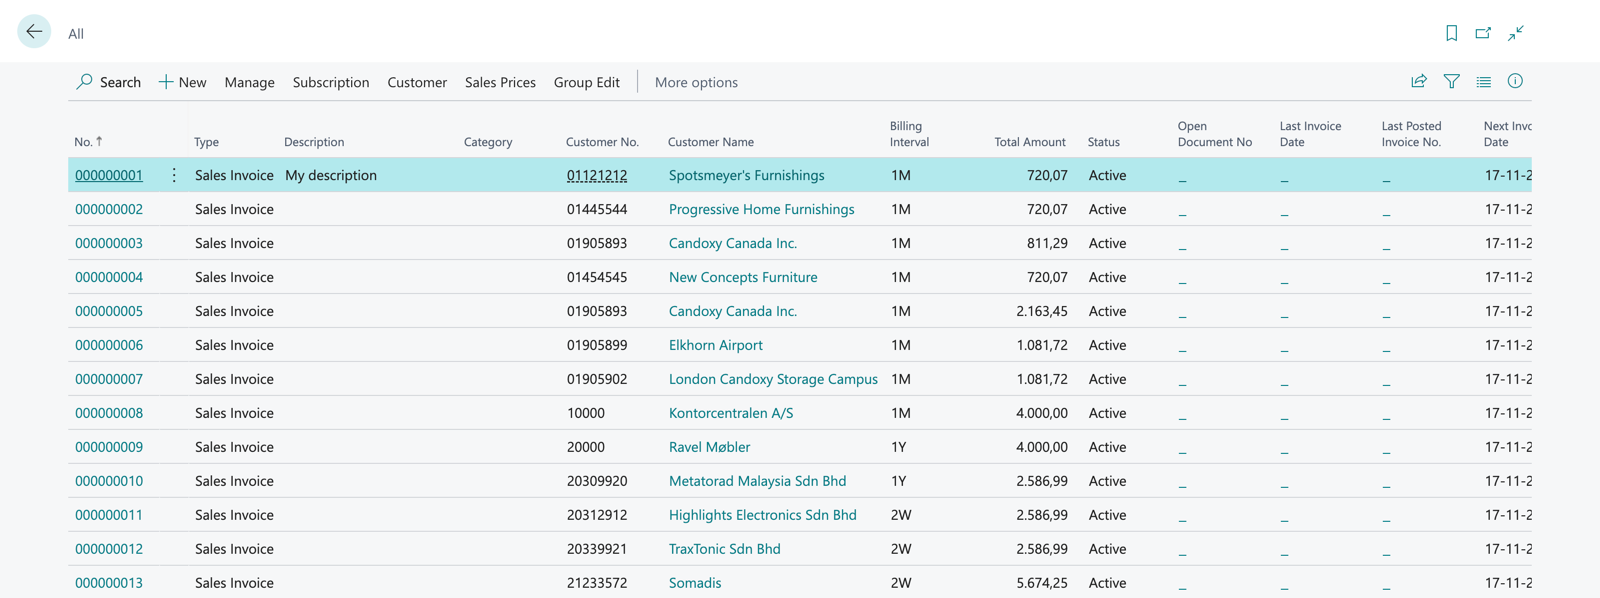This screenshot has height=598, width=1600.
Task: Expand More options
Action: tap(696, 82)
